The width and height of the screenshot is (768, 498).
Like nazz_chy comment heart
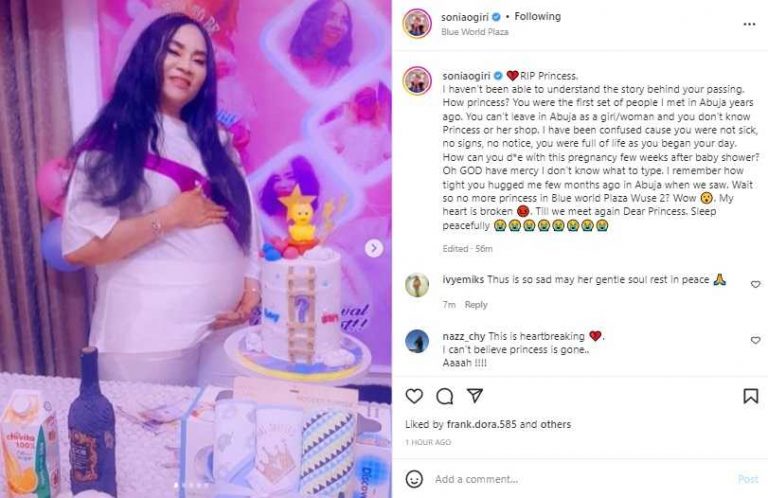[x=755, y=340]
